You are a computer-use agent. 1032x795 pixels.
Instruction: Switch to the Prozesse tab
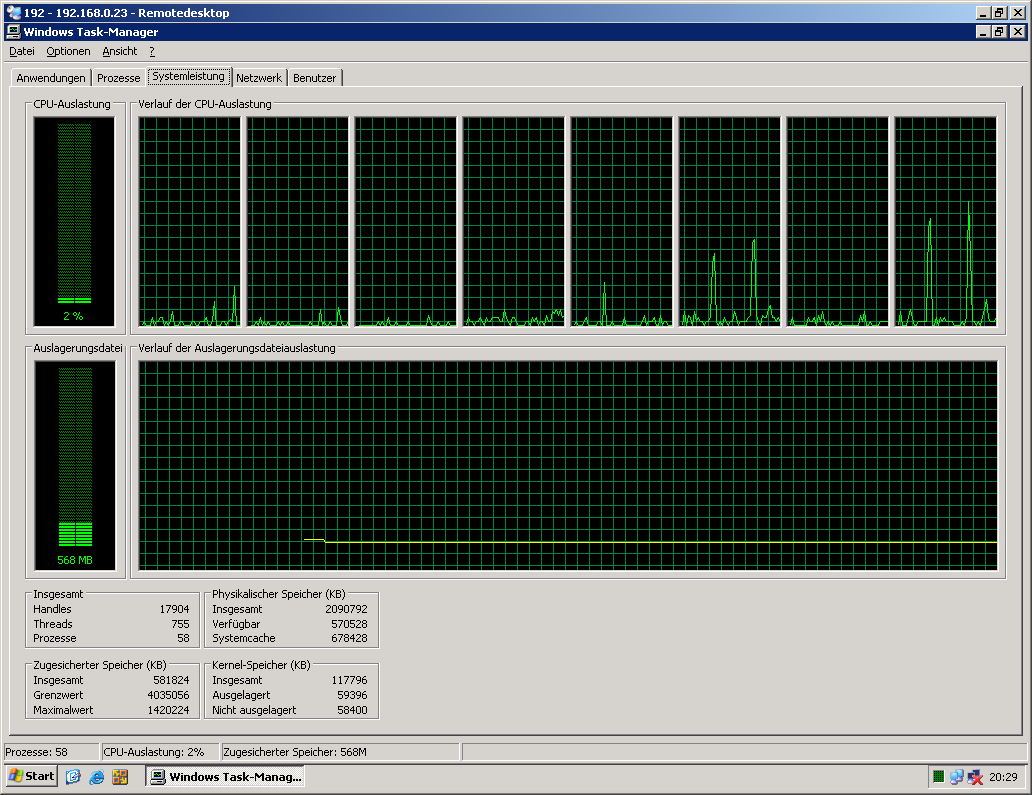[x=118, y=78]
